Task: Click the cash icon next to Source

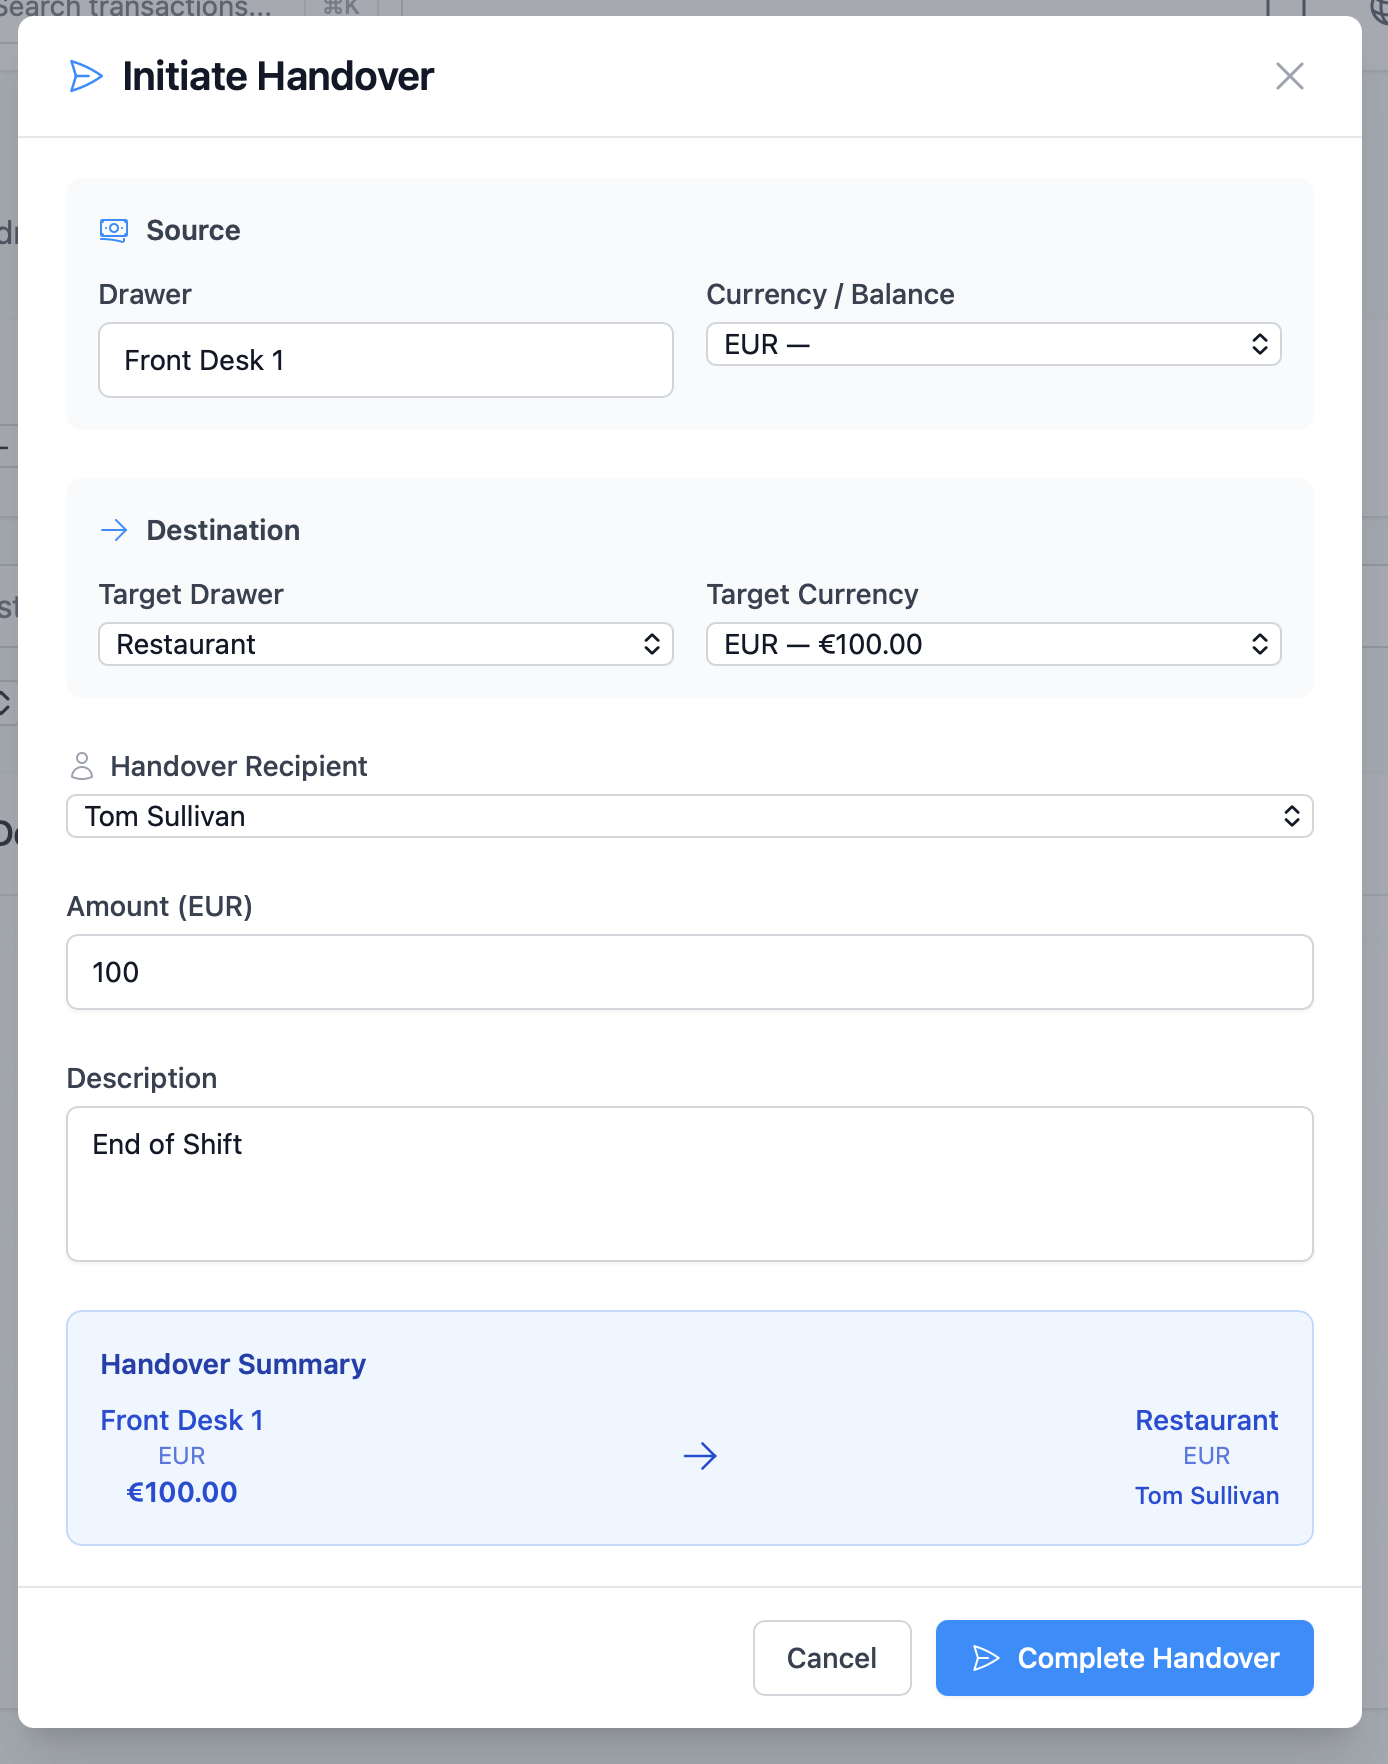Action: [x=114, y=230]
